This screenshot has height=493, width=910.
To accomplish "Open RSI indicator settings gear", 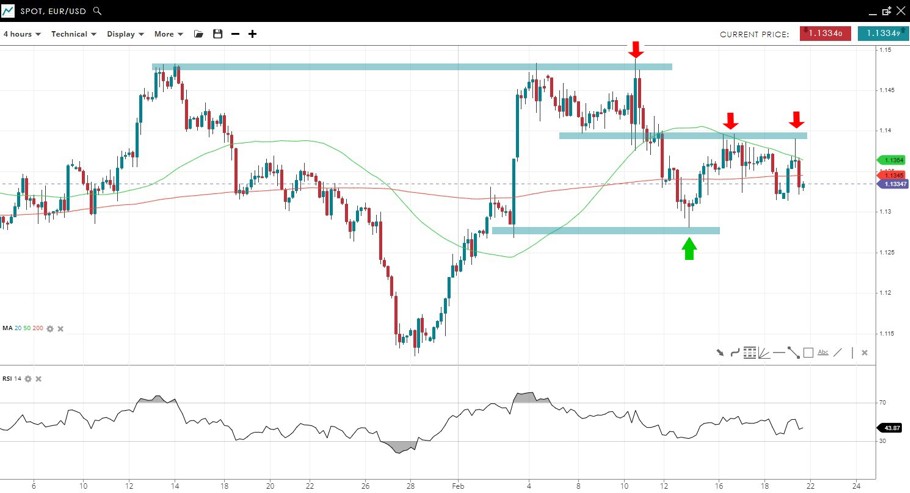I will click(28, 379).
